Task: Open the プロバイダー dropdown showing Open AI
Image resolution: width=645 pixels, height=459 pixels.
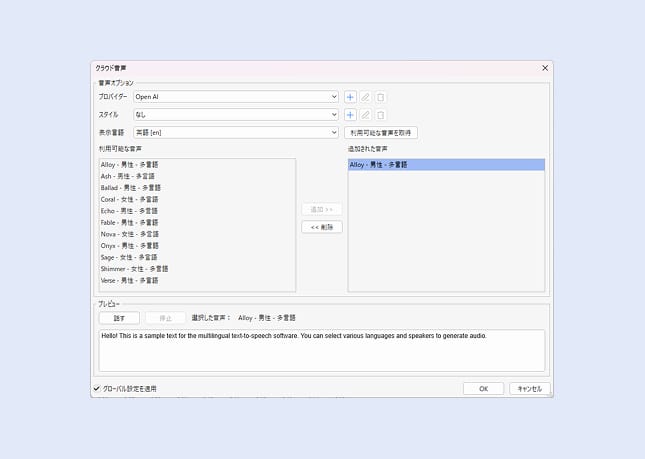Action: 236,97
